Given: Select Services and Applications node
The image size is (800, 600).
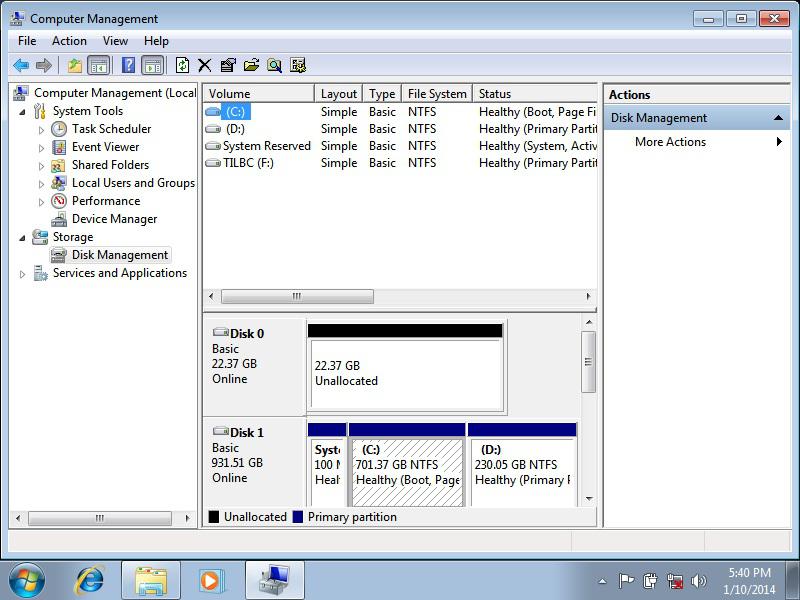Looking at the screenshot, I should coord(119,273).
